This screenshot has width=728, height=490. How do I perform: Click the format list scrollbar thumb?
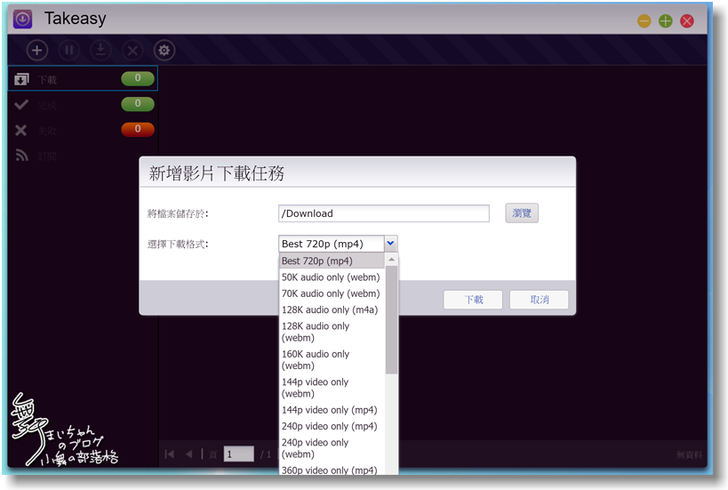(391, 320)
